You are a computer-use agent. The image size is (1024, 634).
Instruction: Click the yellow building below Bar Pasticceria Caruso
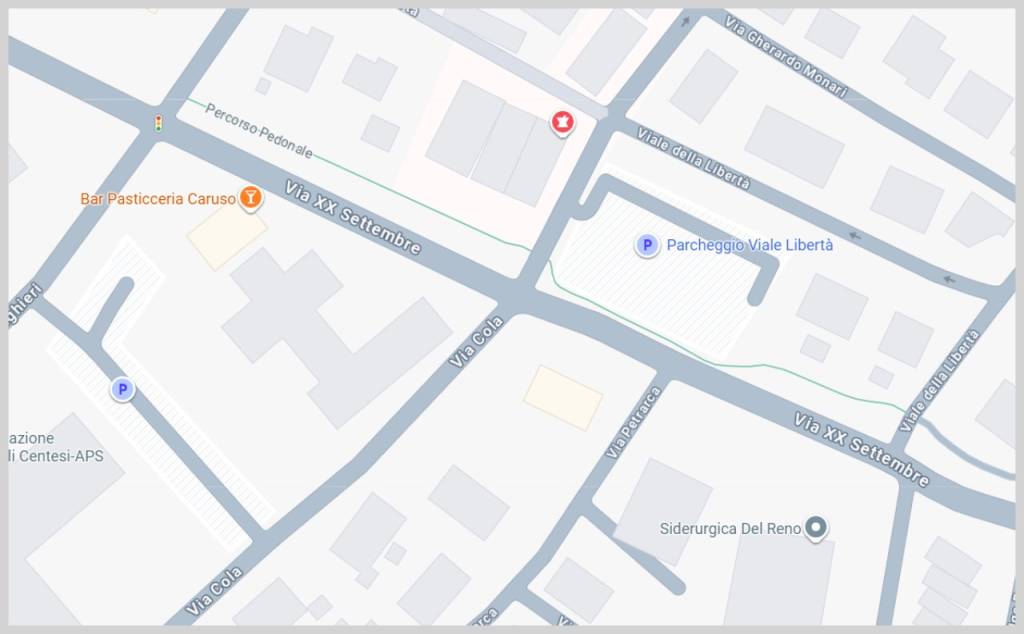tap(227, 236)
